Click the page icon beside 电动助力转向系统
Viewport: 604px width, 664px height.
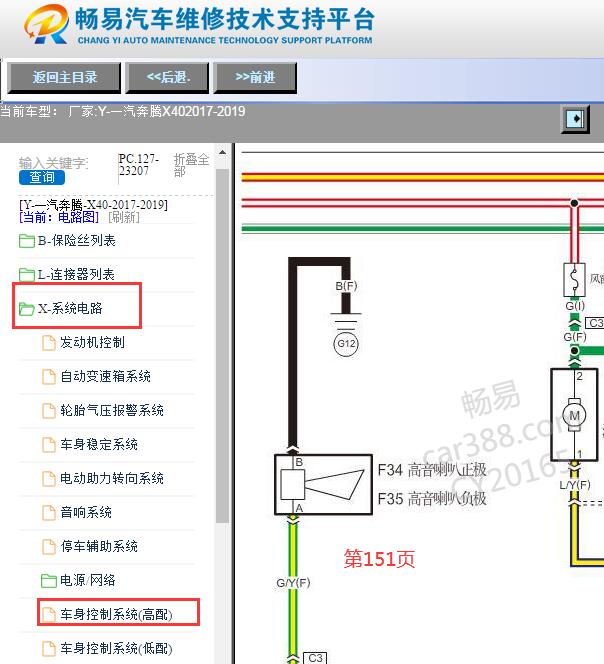pos(49,479)
